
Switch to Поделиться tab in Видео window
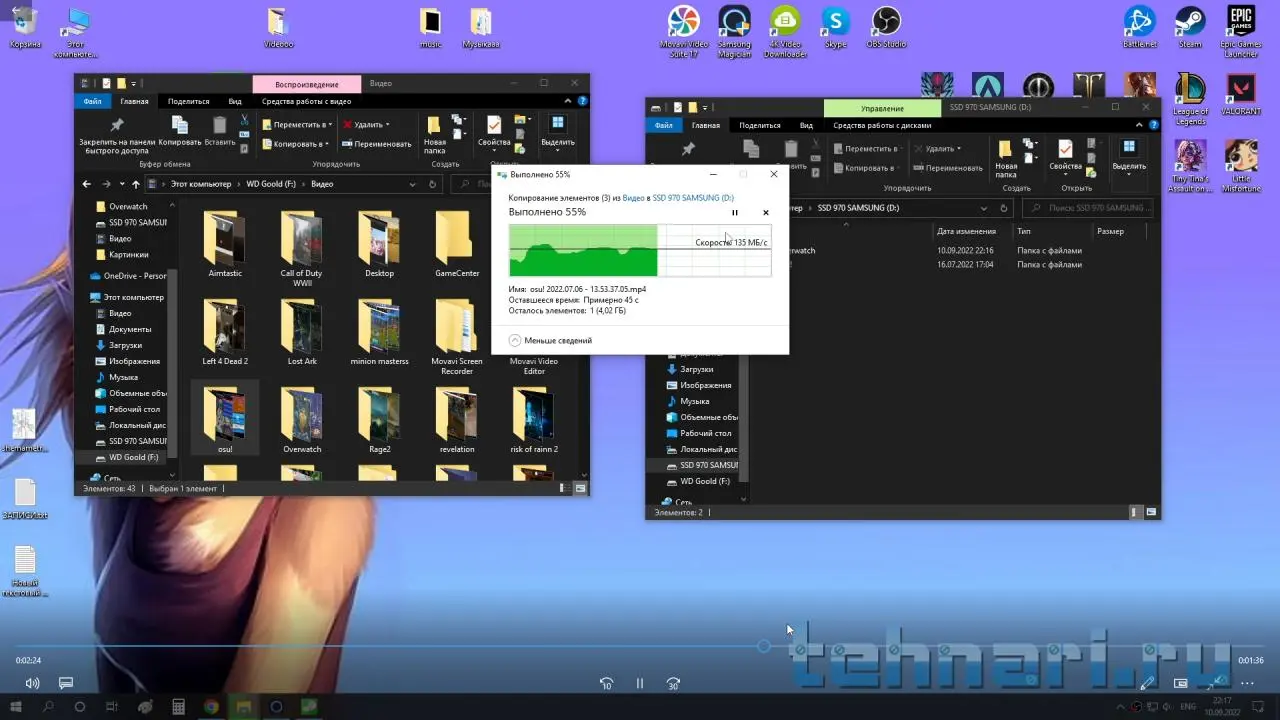tap(189, 101)
